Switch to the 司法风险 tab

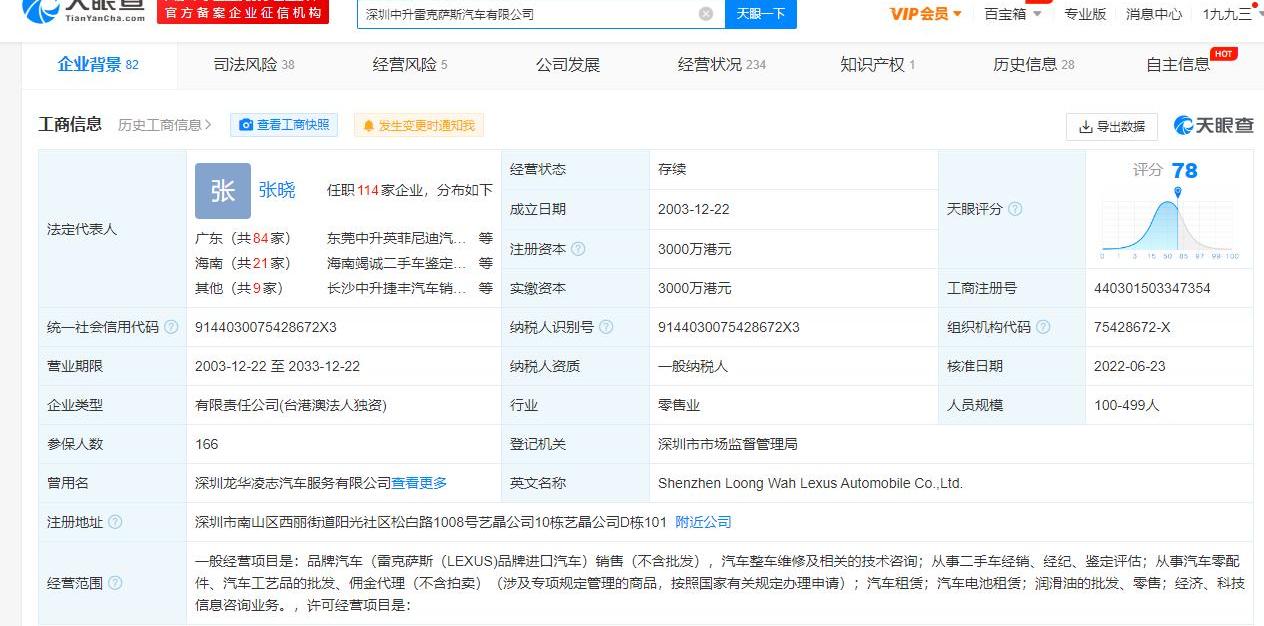pos(254,65)
